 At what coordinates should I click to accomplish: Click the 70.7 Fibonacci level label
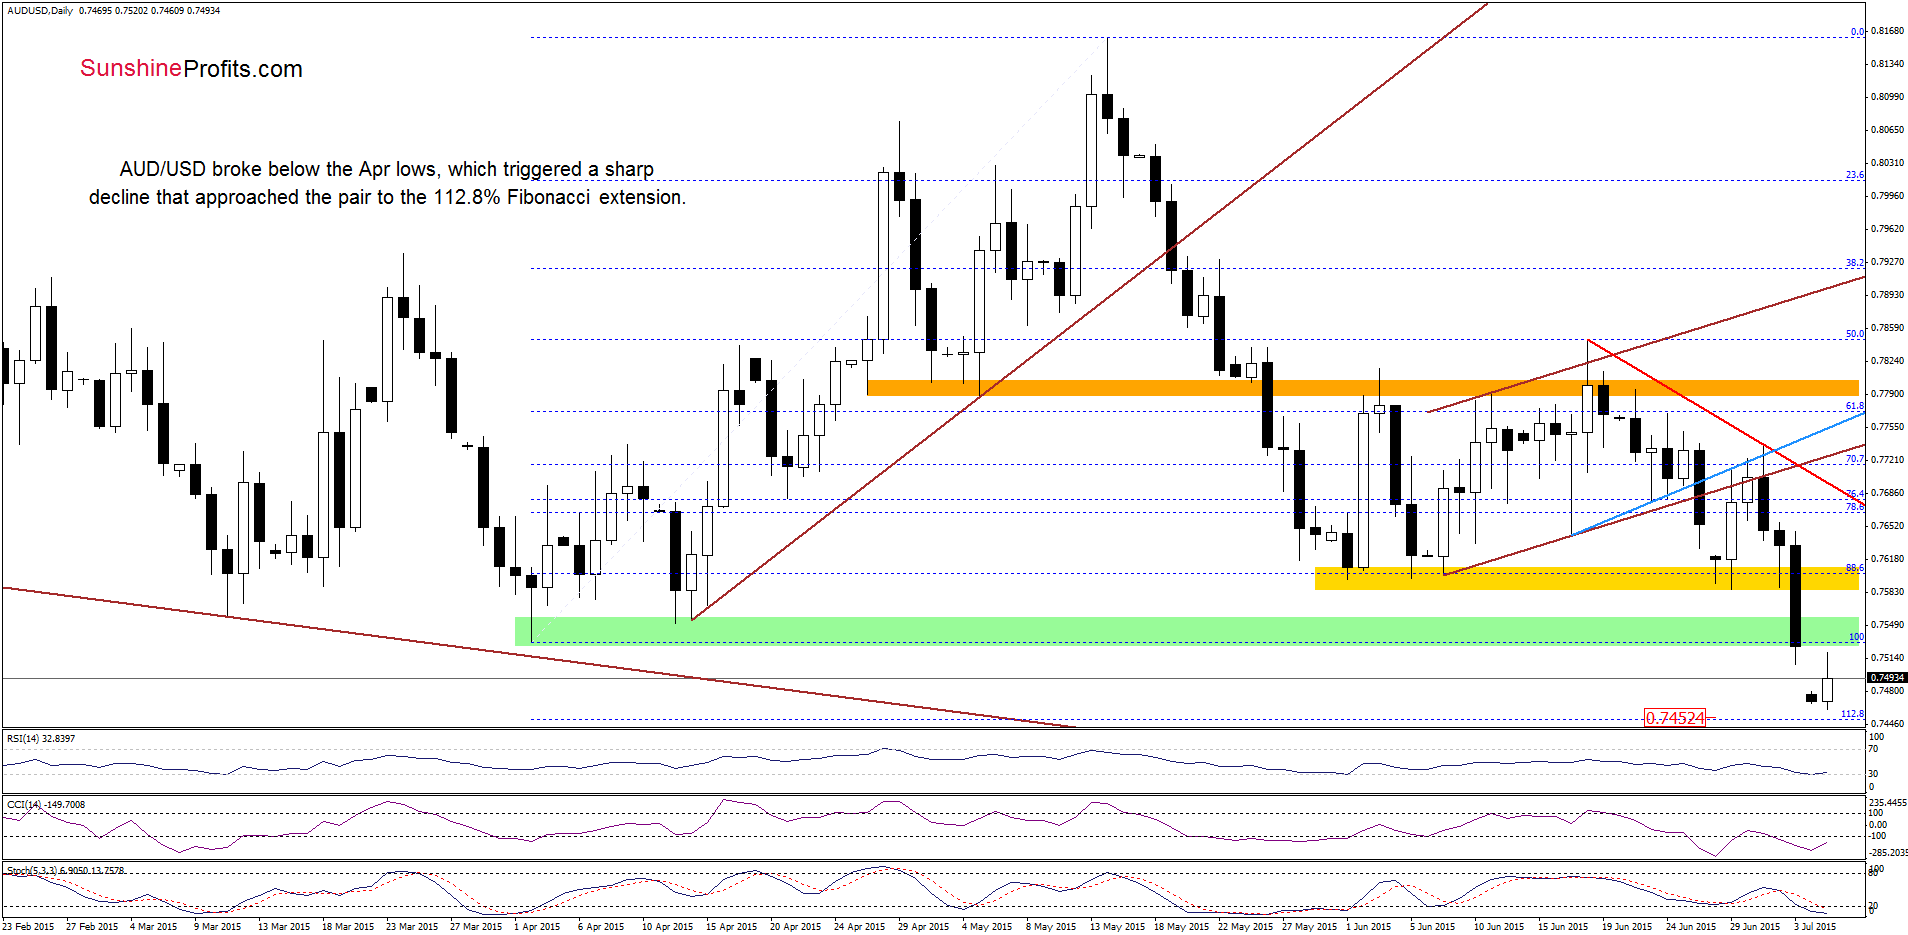pos(1855,459)
